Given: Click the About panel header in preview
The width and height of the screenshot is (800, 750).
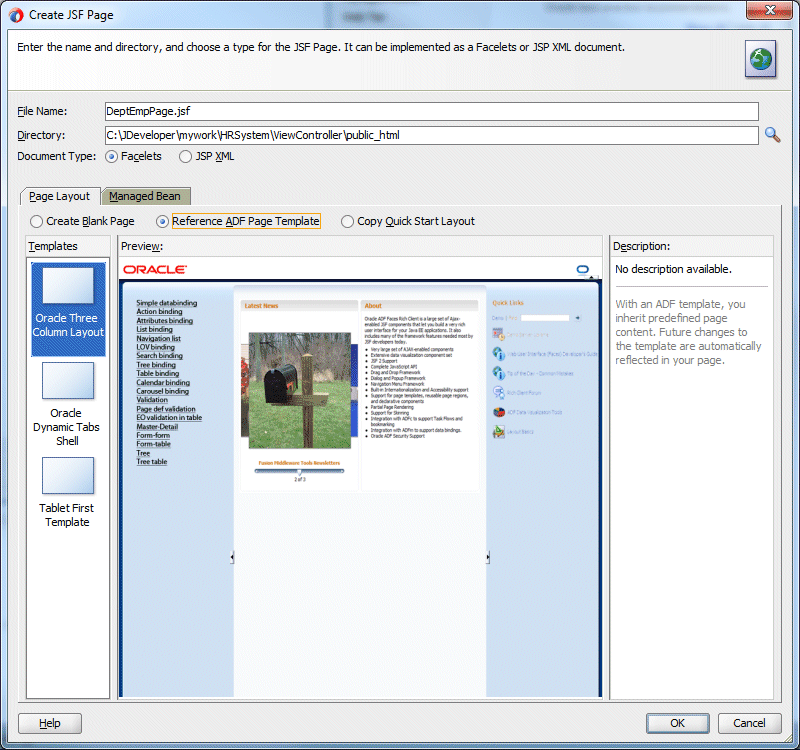Looking at the screenshot, I should pos(420,306).
